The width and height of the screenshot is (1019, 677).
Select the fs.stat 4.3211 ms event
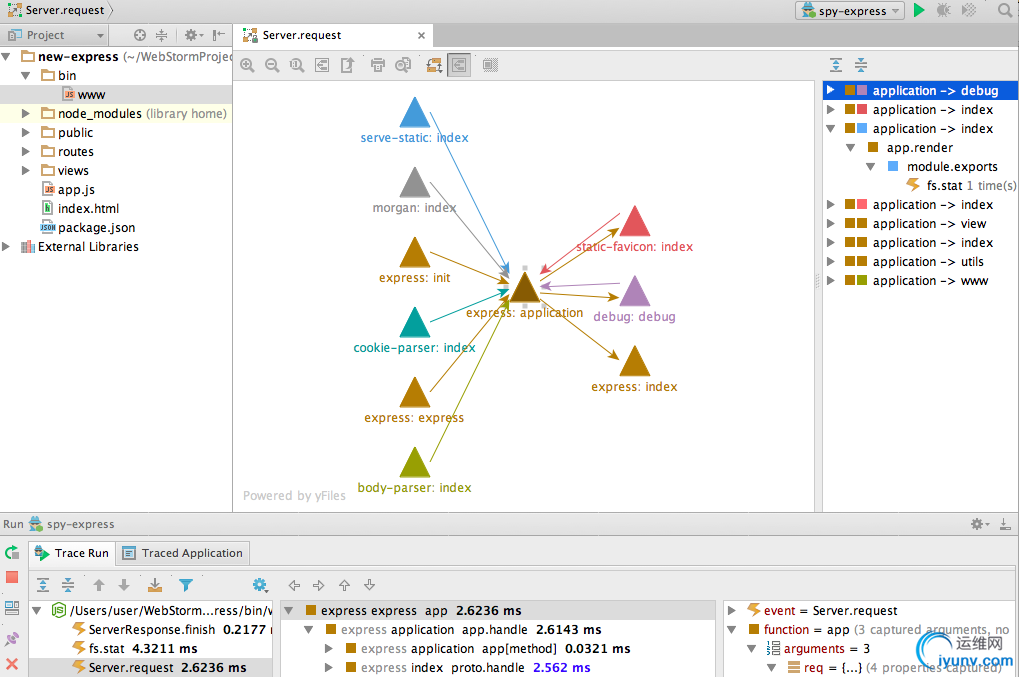(135, 648)
